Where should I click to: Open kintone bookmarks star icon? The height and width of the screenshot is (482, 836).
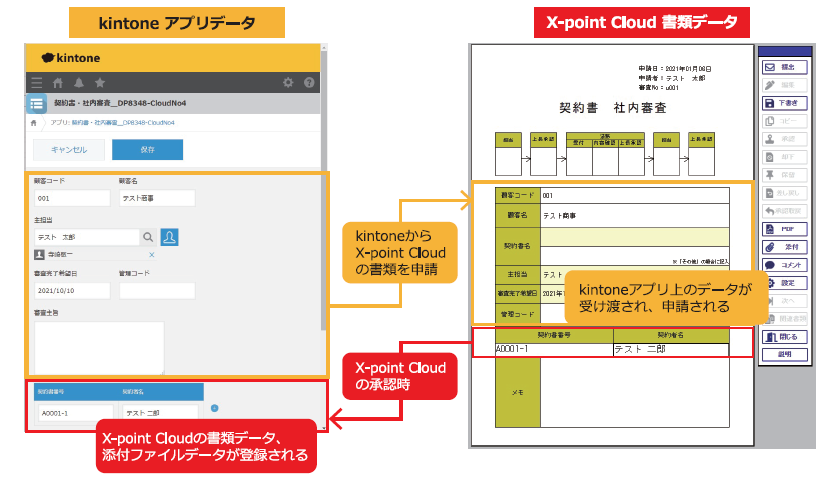point(100,83)
